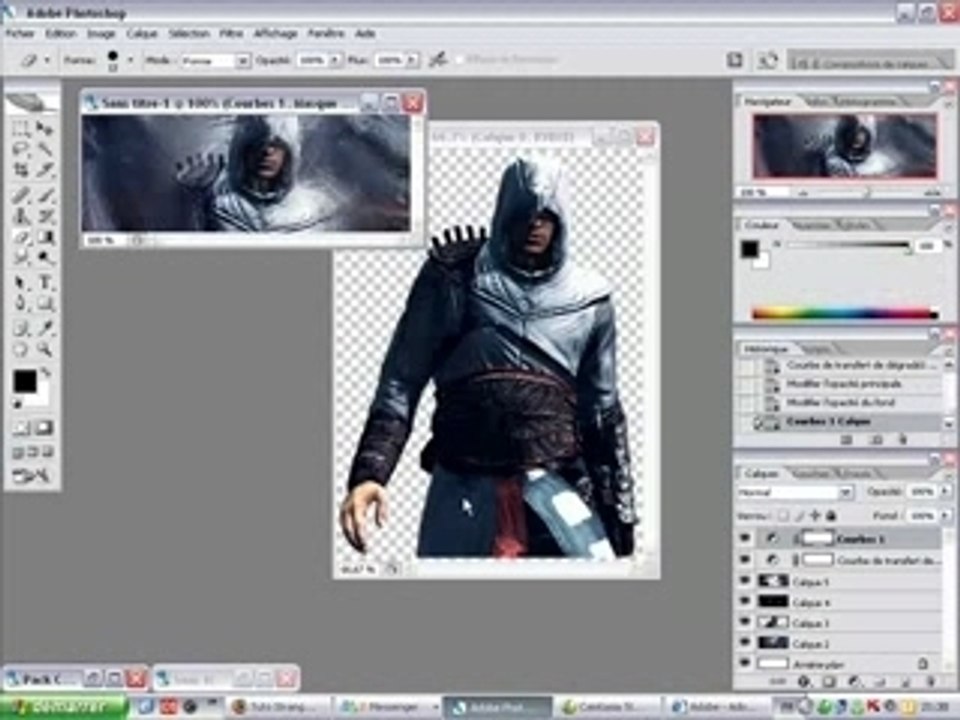Select the Rectangular Marquee tool
This screenshot has height=720, width=960.
pos(21,129)
